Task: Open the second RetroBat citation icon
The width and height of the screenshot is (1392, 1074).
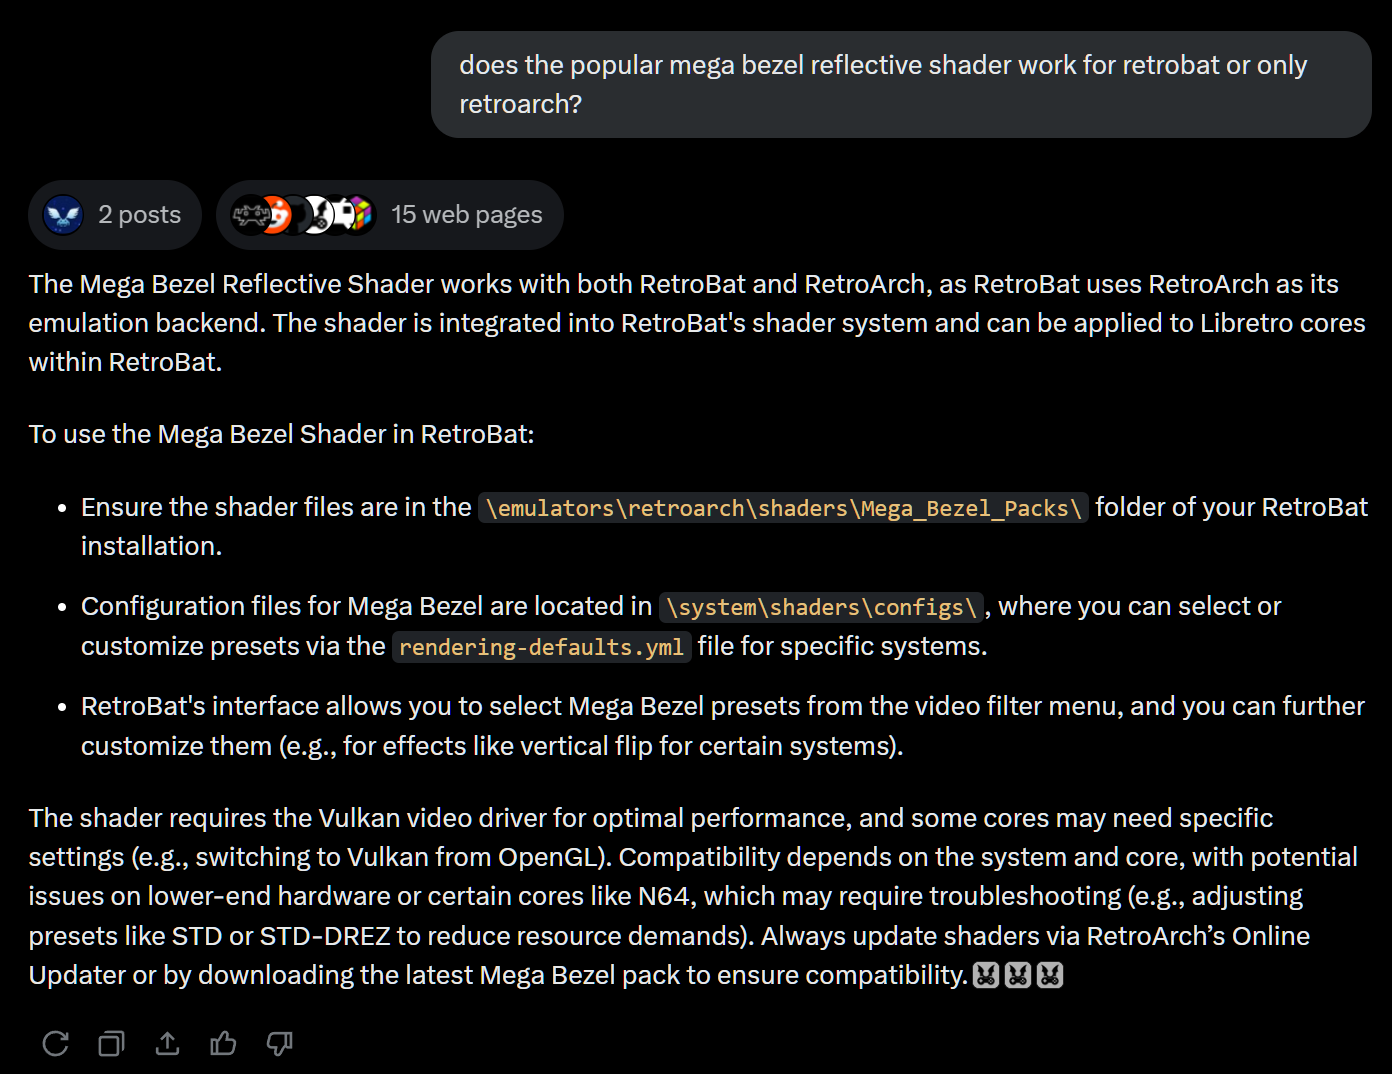Action: 1018,975
